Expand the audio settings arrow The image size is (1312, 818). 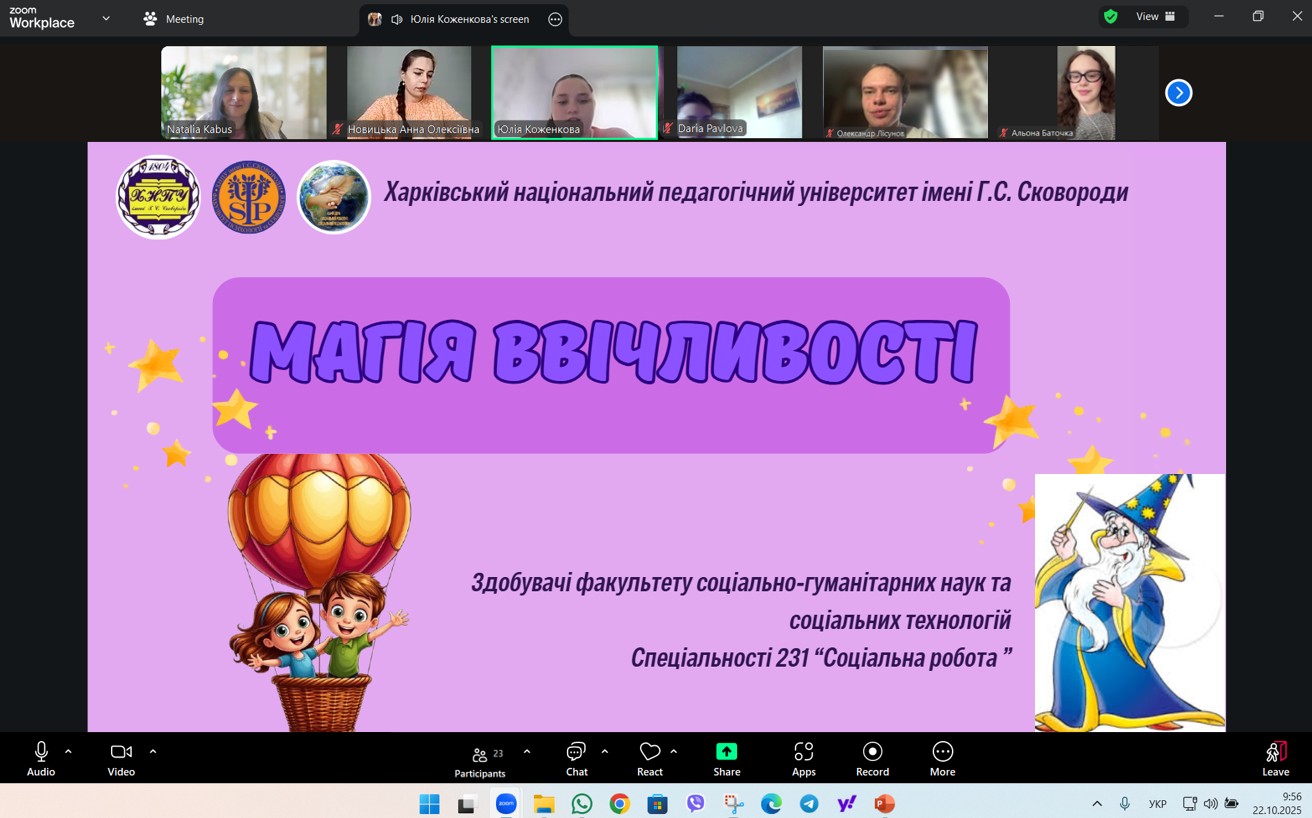(x=68, y=751)
